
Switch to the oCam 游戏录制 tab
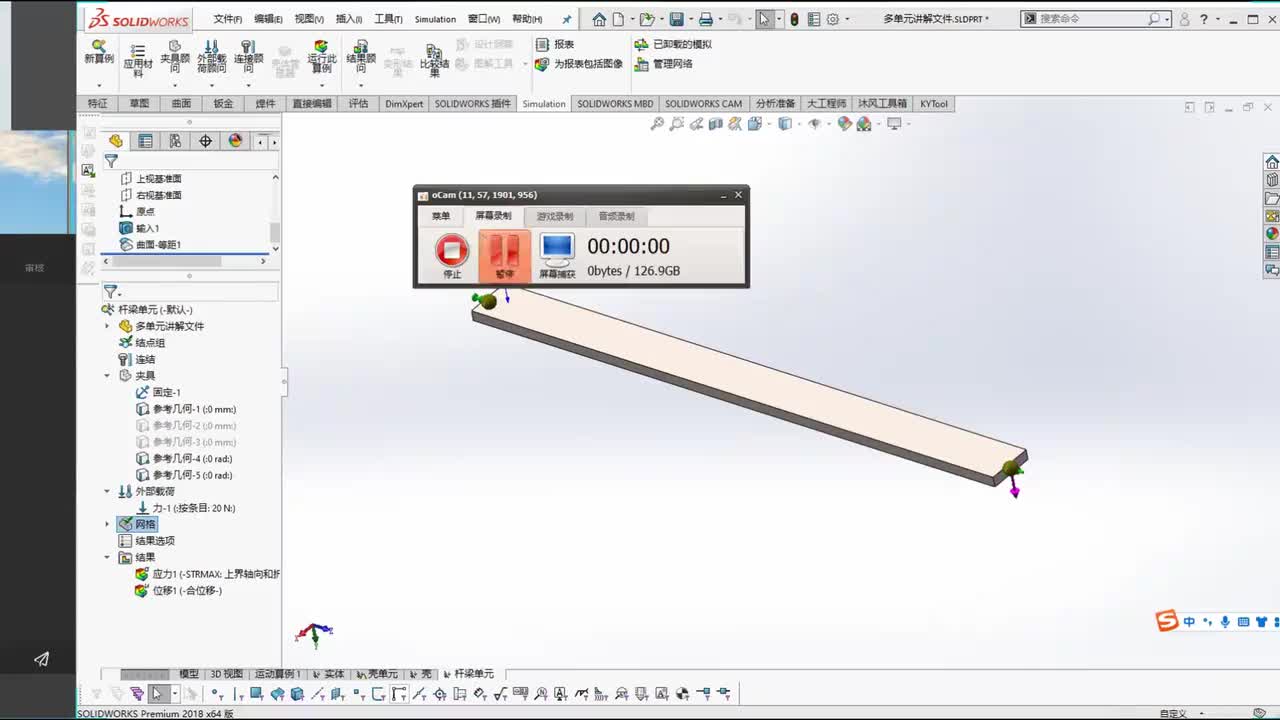pos(555,216)
